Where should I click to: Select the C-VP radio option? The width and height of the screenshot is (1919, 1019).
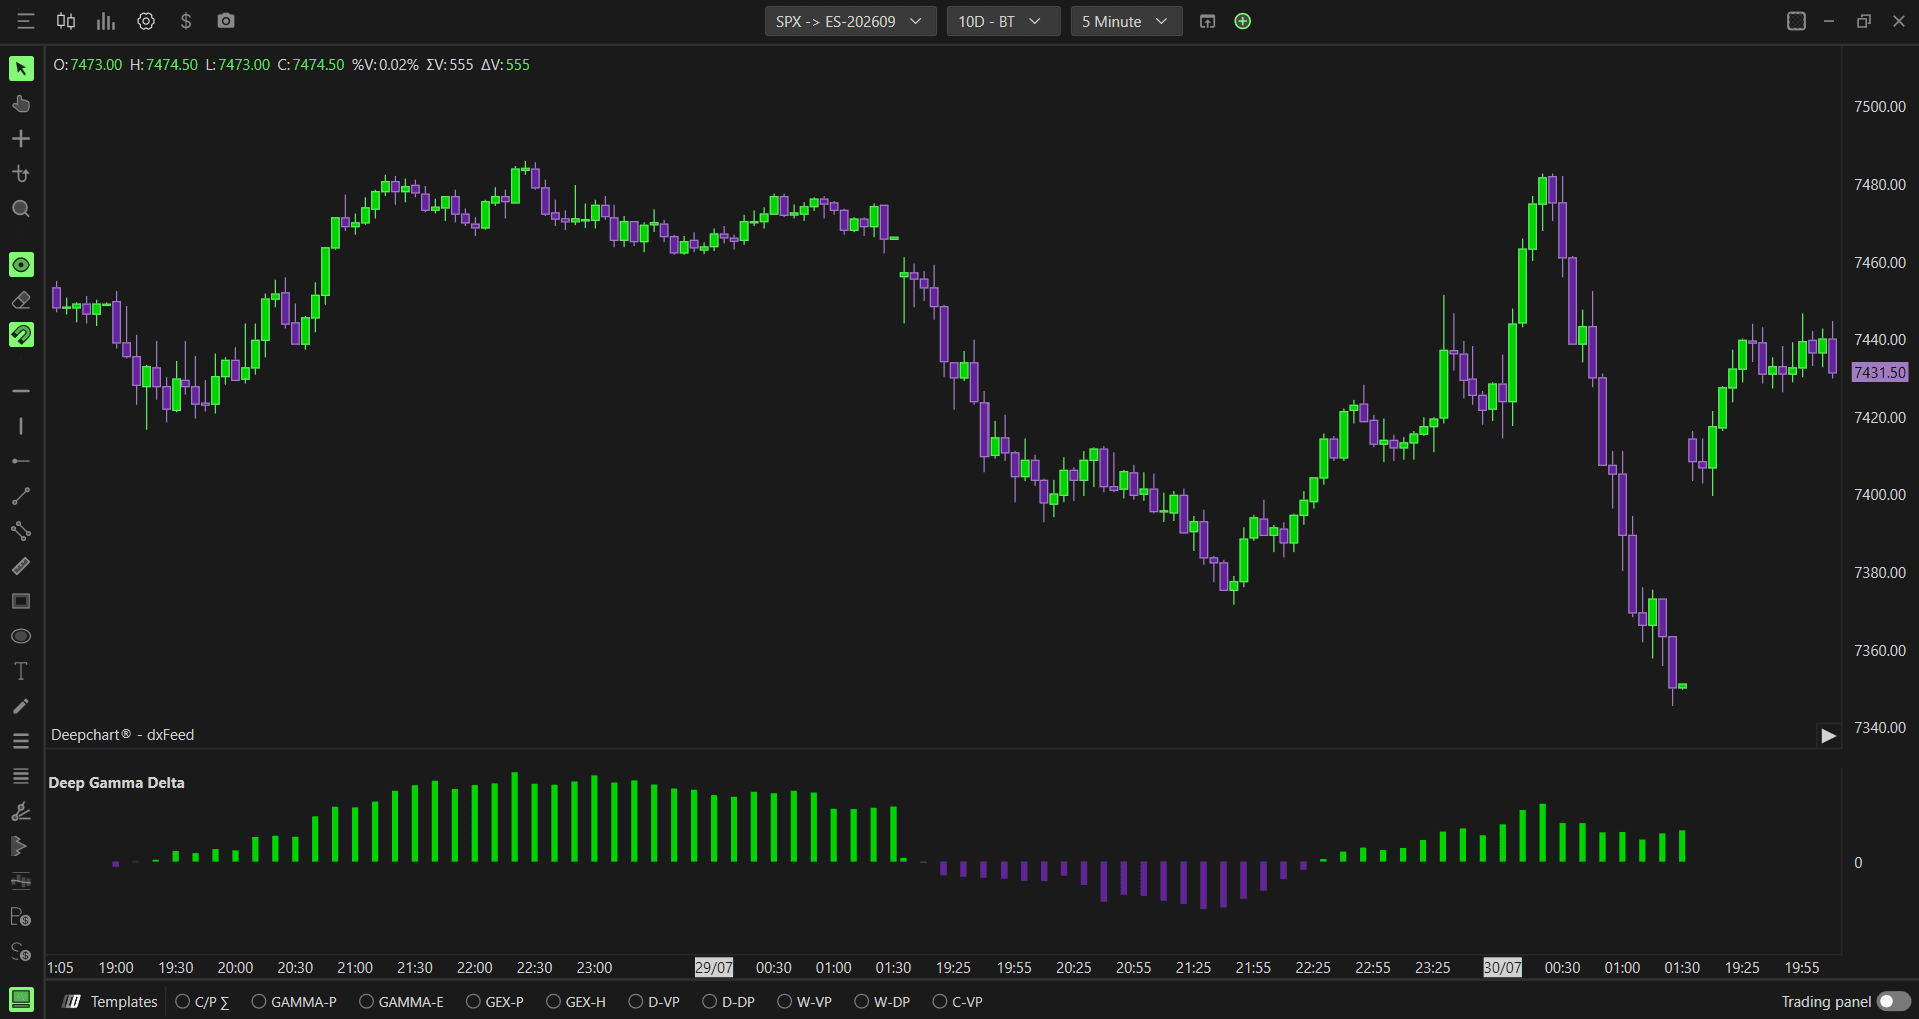tap(958, 1001)
